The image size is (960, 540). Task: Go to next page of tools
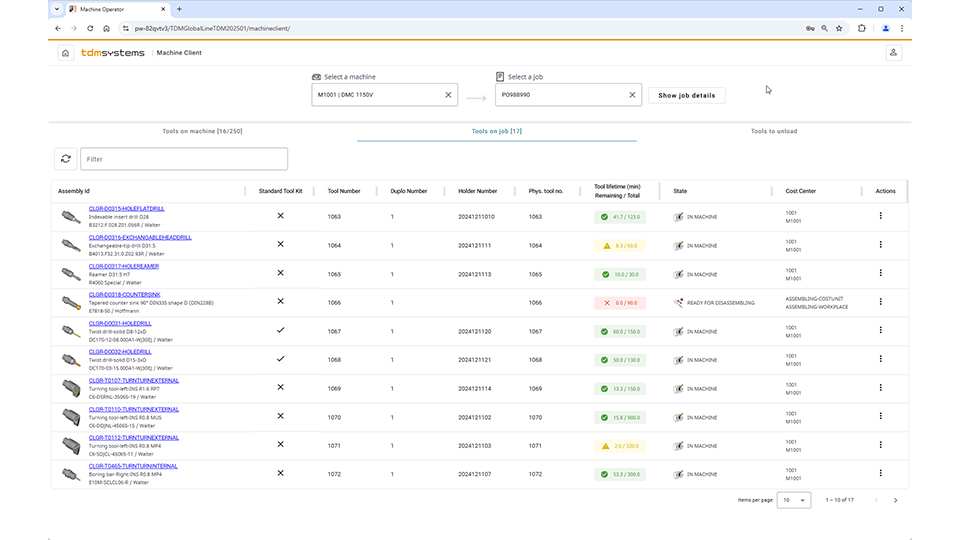(x=895, y=500)
